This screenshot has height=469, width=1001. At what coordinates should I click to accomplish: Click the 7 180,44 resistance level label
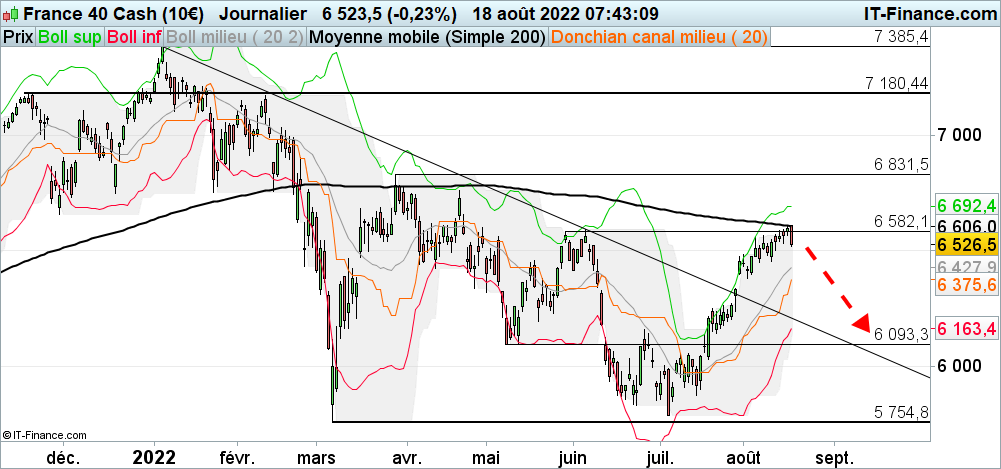(x=901, y=84)
